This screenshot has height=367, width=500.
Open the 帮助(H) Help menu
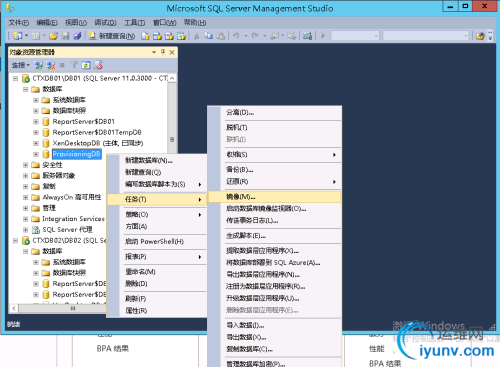click(195, 23)
